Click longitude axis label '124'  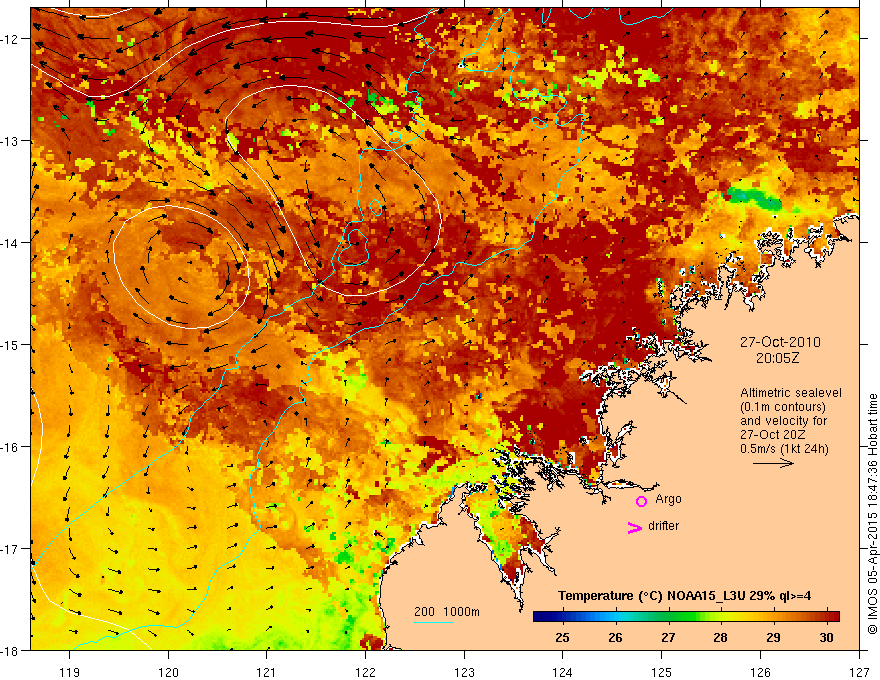point(563,672)
